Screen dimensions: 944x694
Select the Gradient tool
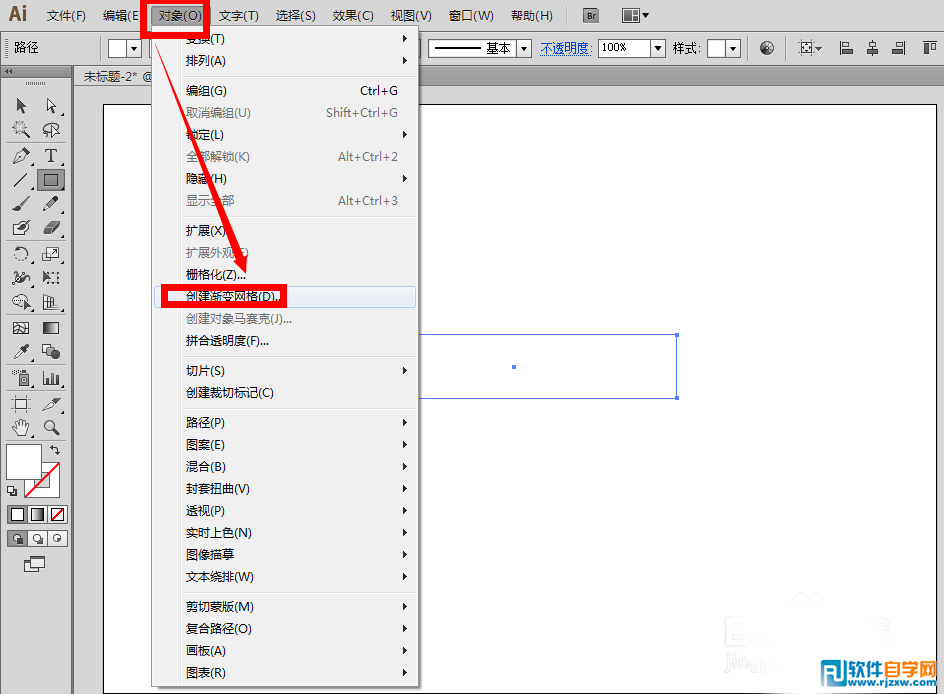pyautogui.click(x=51, y=328)
